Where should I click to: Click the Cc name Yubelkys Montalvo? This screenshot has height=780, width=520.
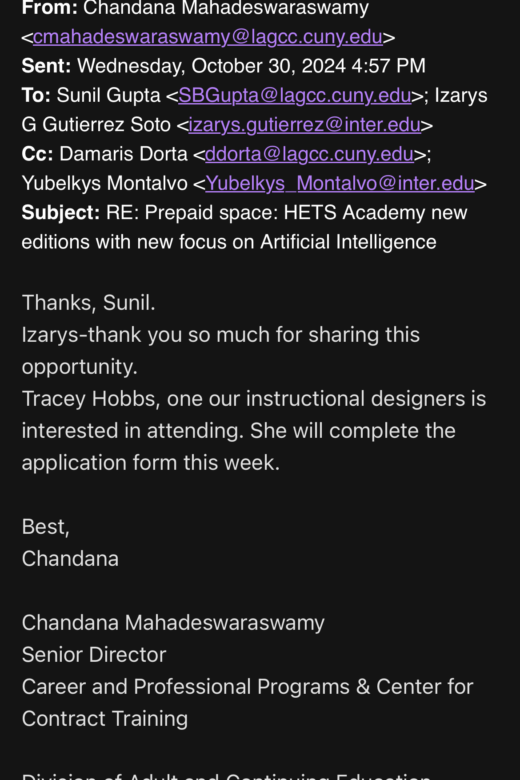[105, 184]
